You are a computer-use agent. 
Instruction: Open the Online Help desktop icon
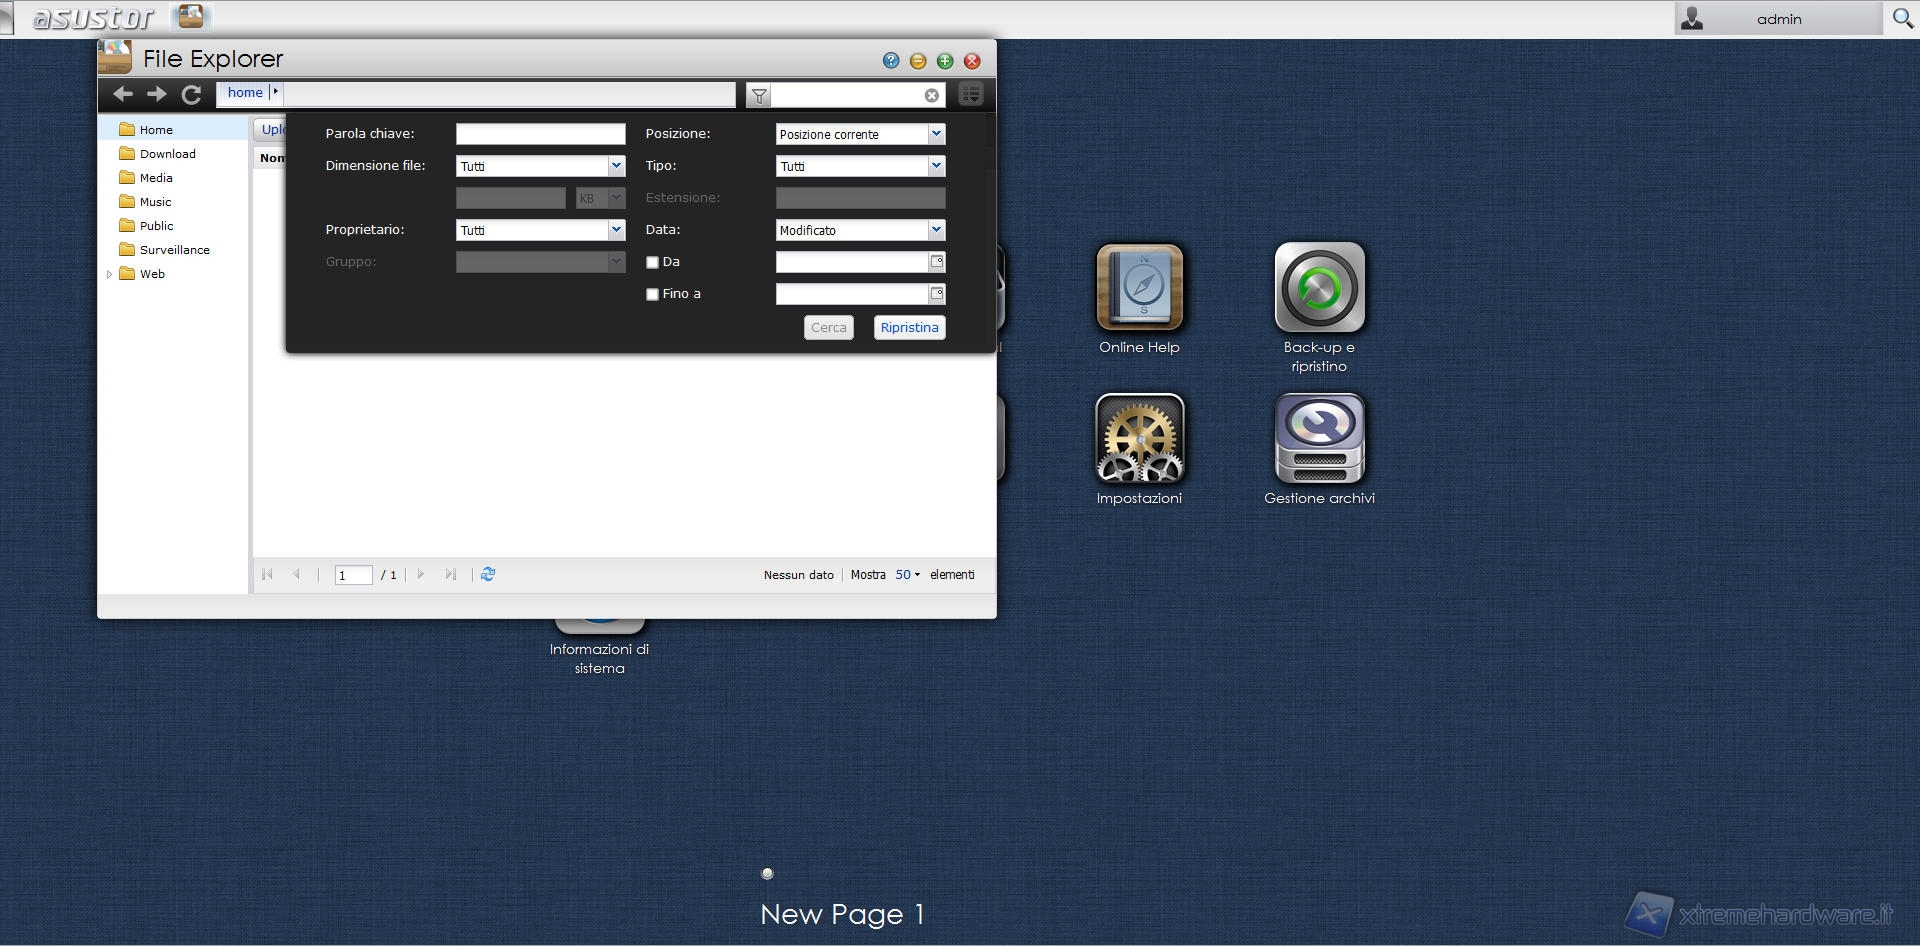click(1139, 288)
